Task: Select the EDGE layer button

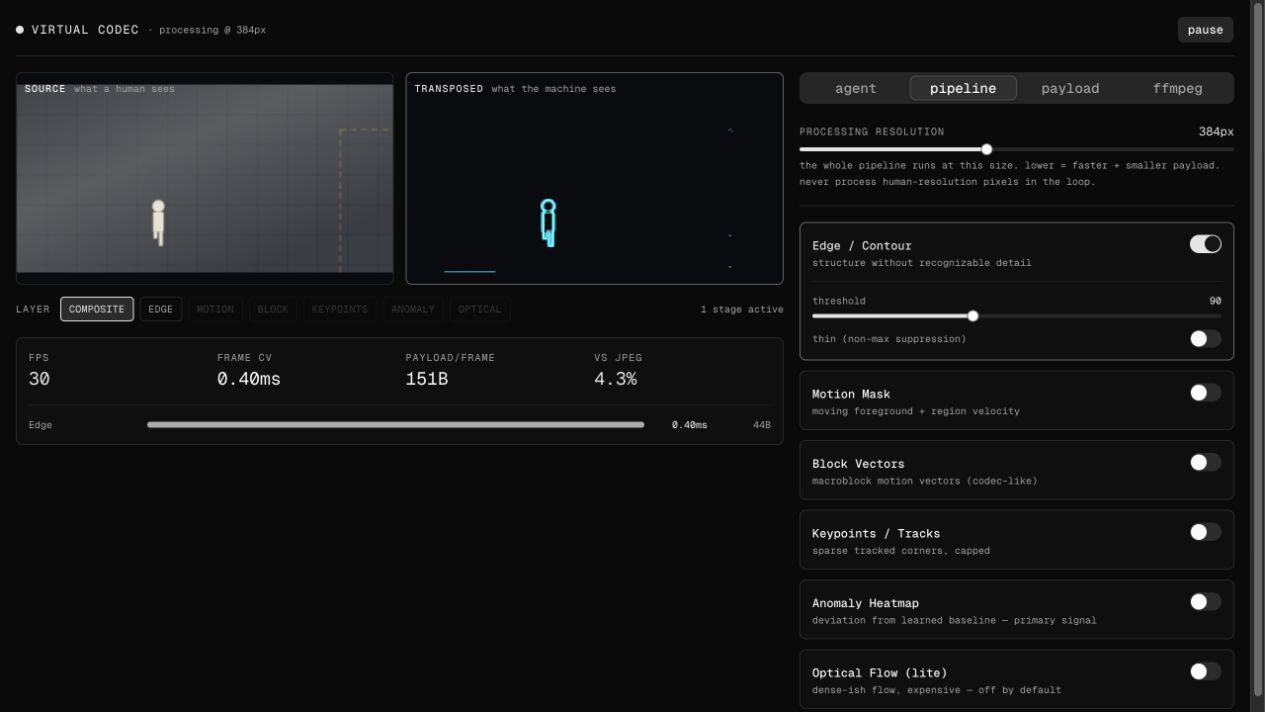Action: pyautogui.click(x=161, y=309)
